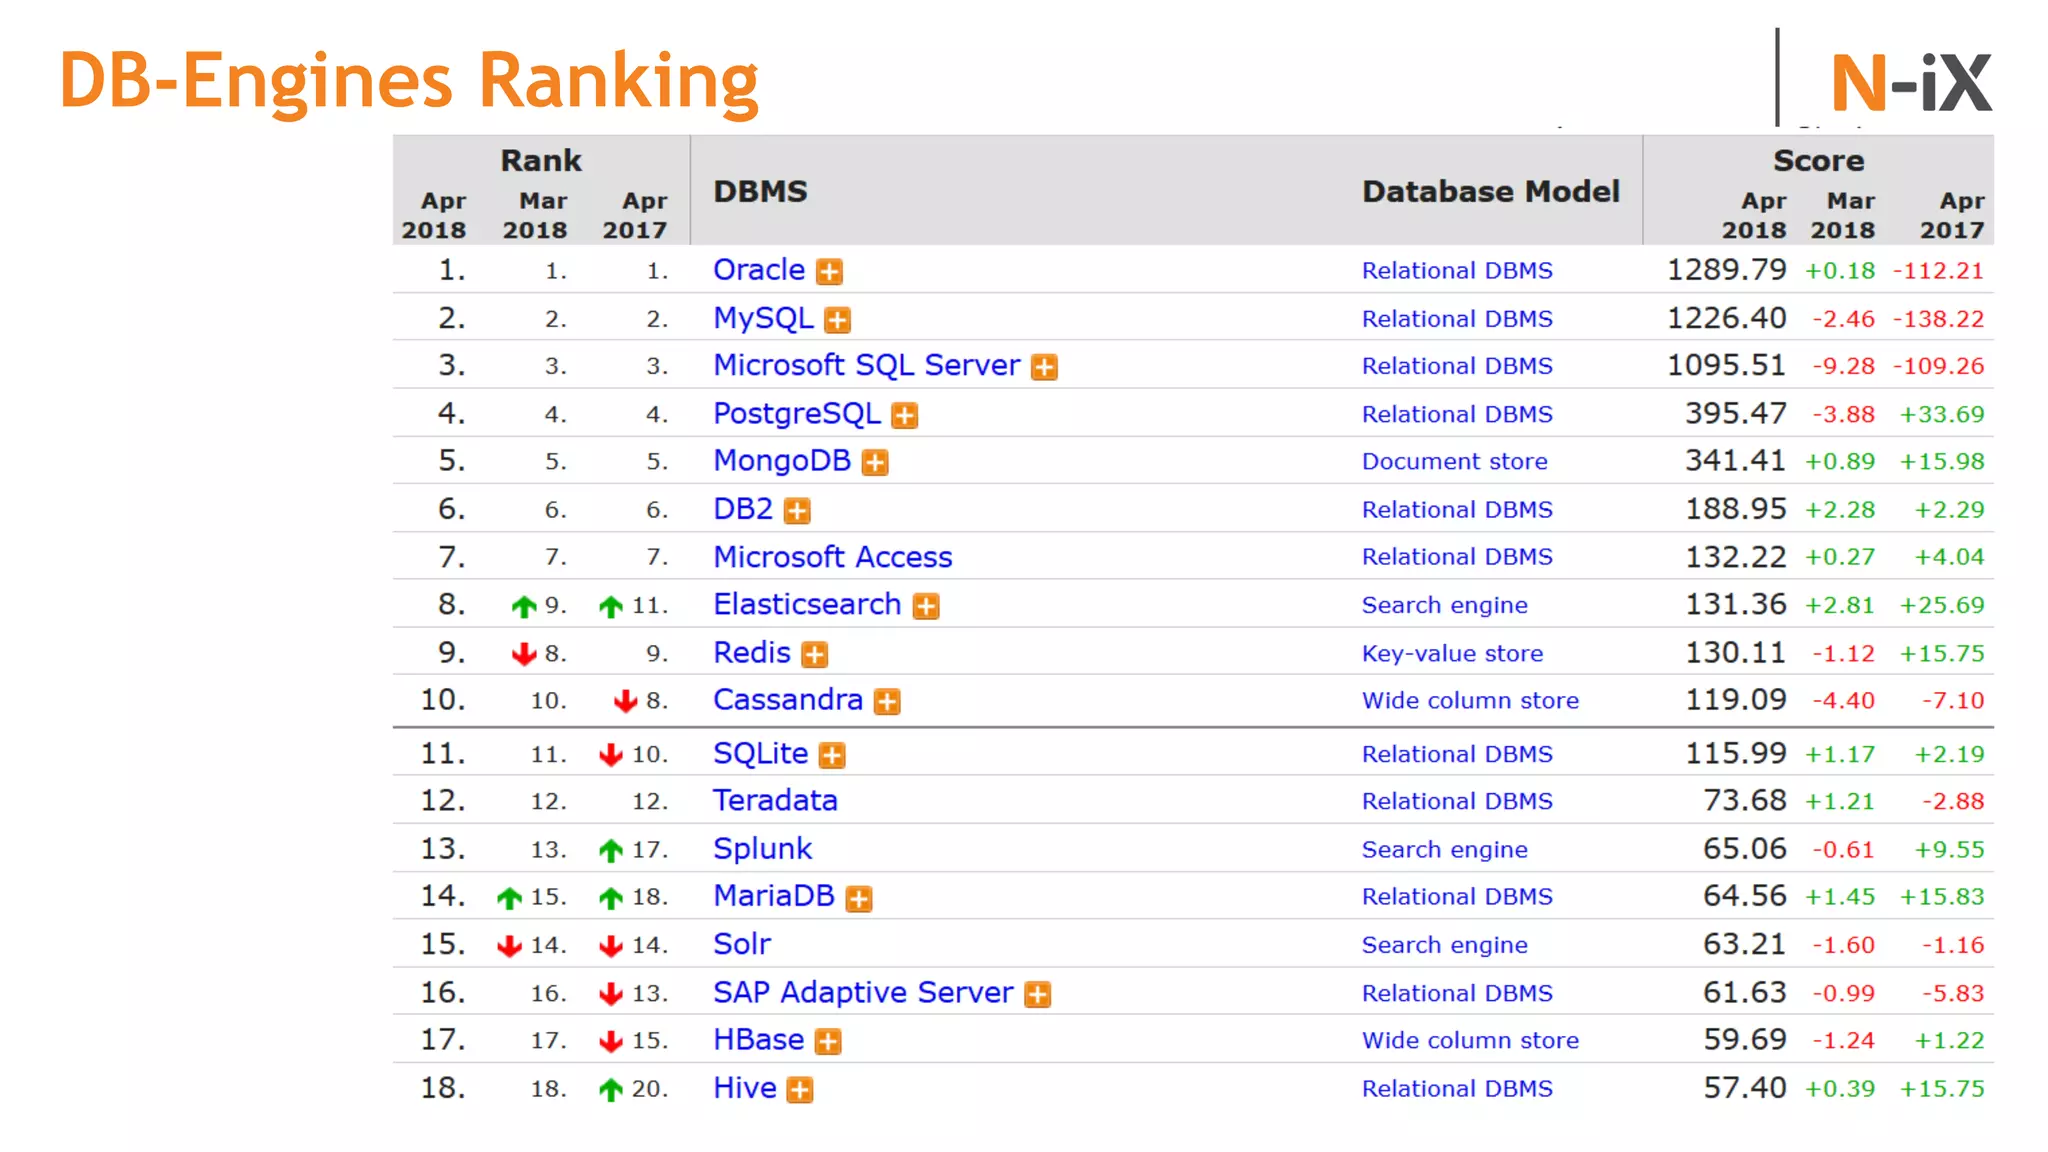Open the MariaDB link
The image size is (2048, 1152).
[774, 896]
